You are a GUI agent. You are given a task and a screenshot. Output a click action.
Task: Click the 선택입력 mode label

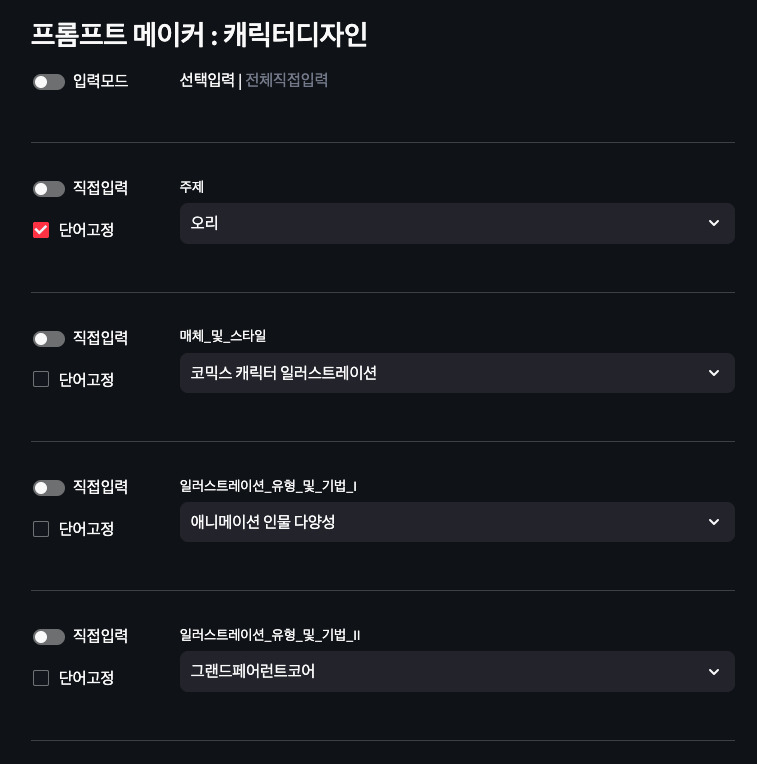coord(207,80)
